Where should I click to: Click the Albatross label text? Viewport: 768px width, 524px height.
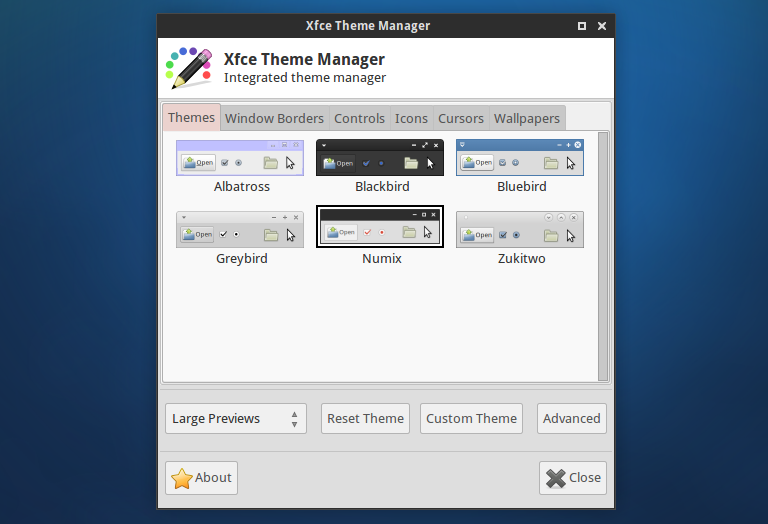(241, 187)
